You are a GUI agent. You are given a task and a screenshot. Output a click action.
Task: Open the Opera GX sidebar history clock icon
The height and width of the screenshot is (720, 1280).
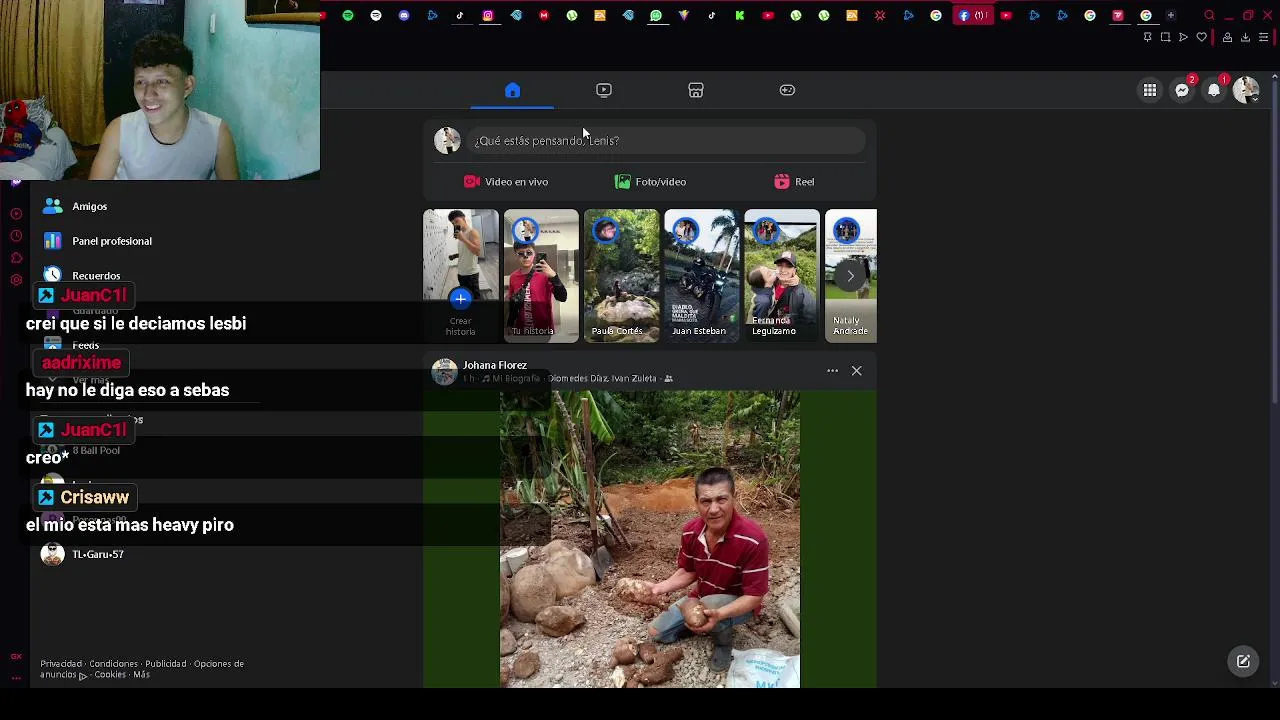point(16,235)
